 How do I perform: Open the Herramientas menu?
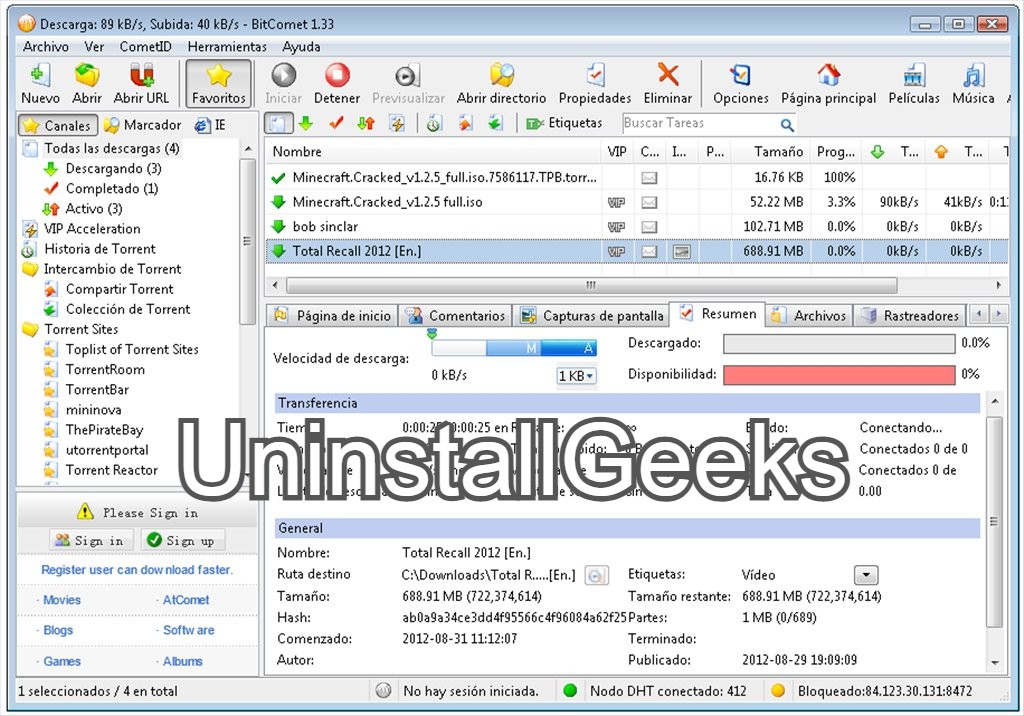pyautogui.click(x=227, y=46)
